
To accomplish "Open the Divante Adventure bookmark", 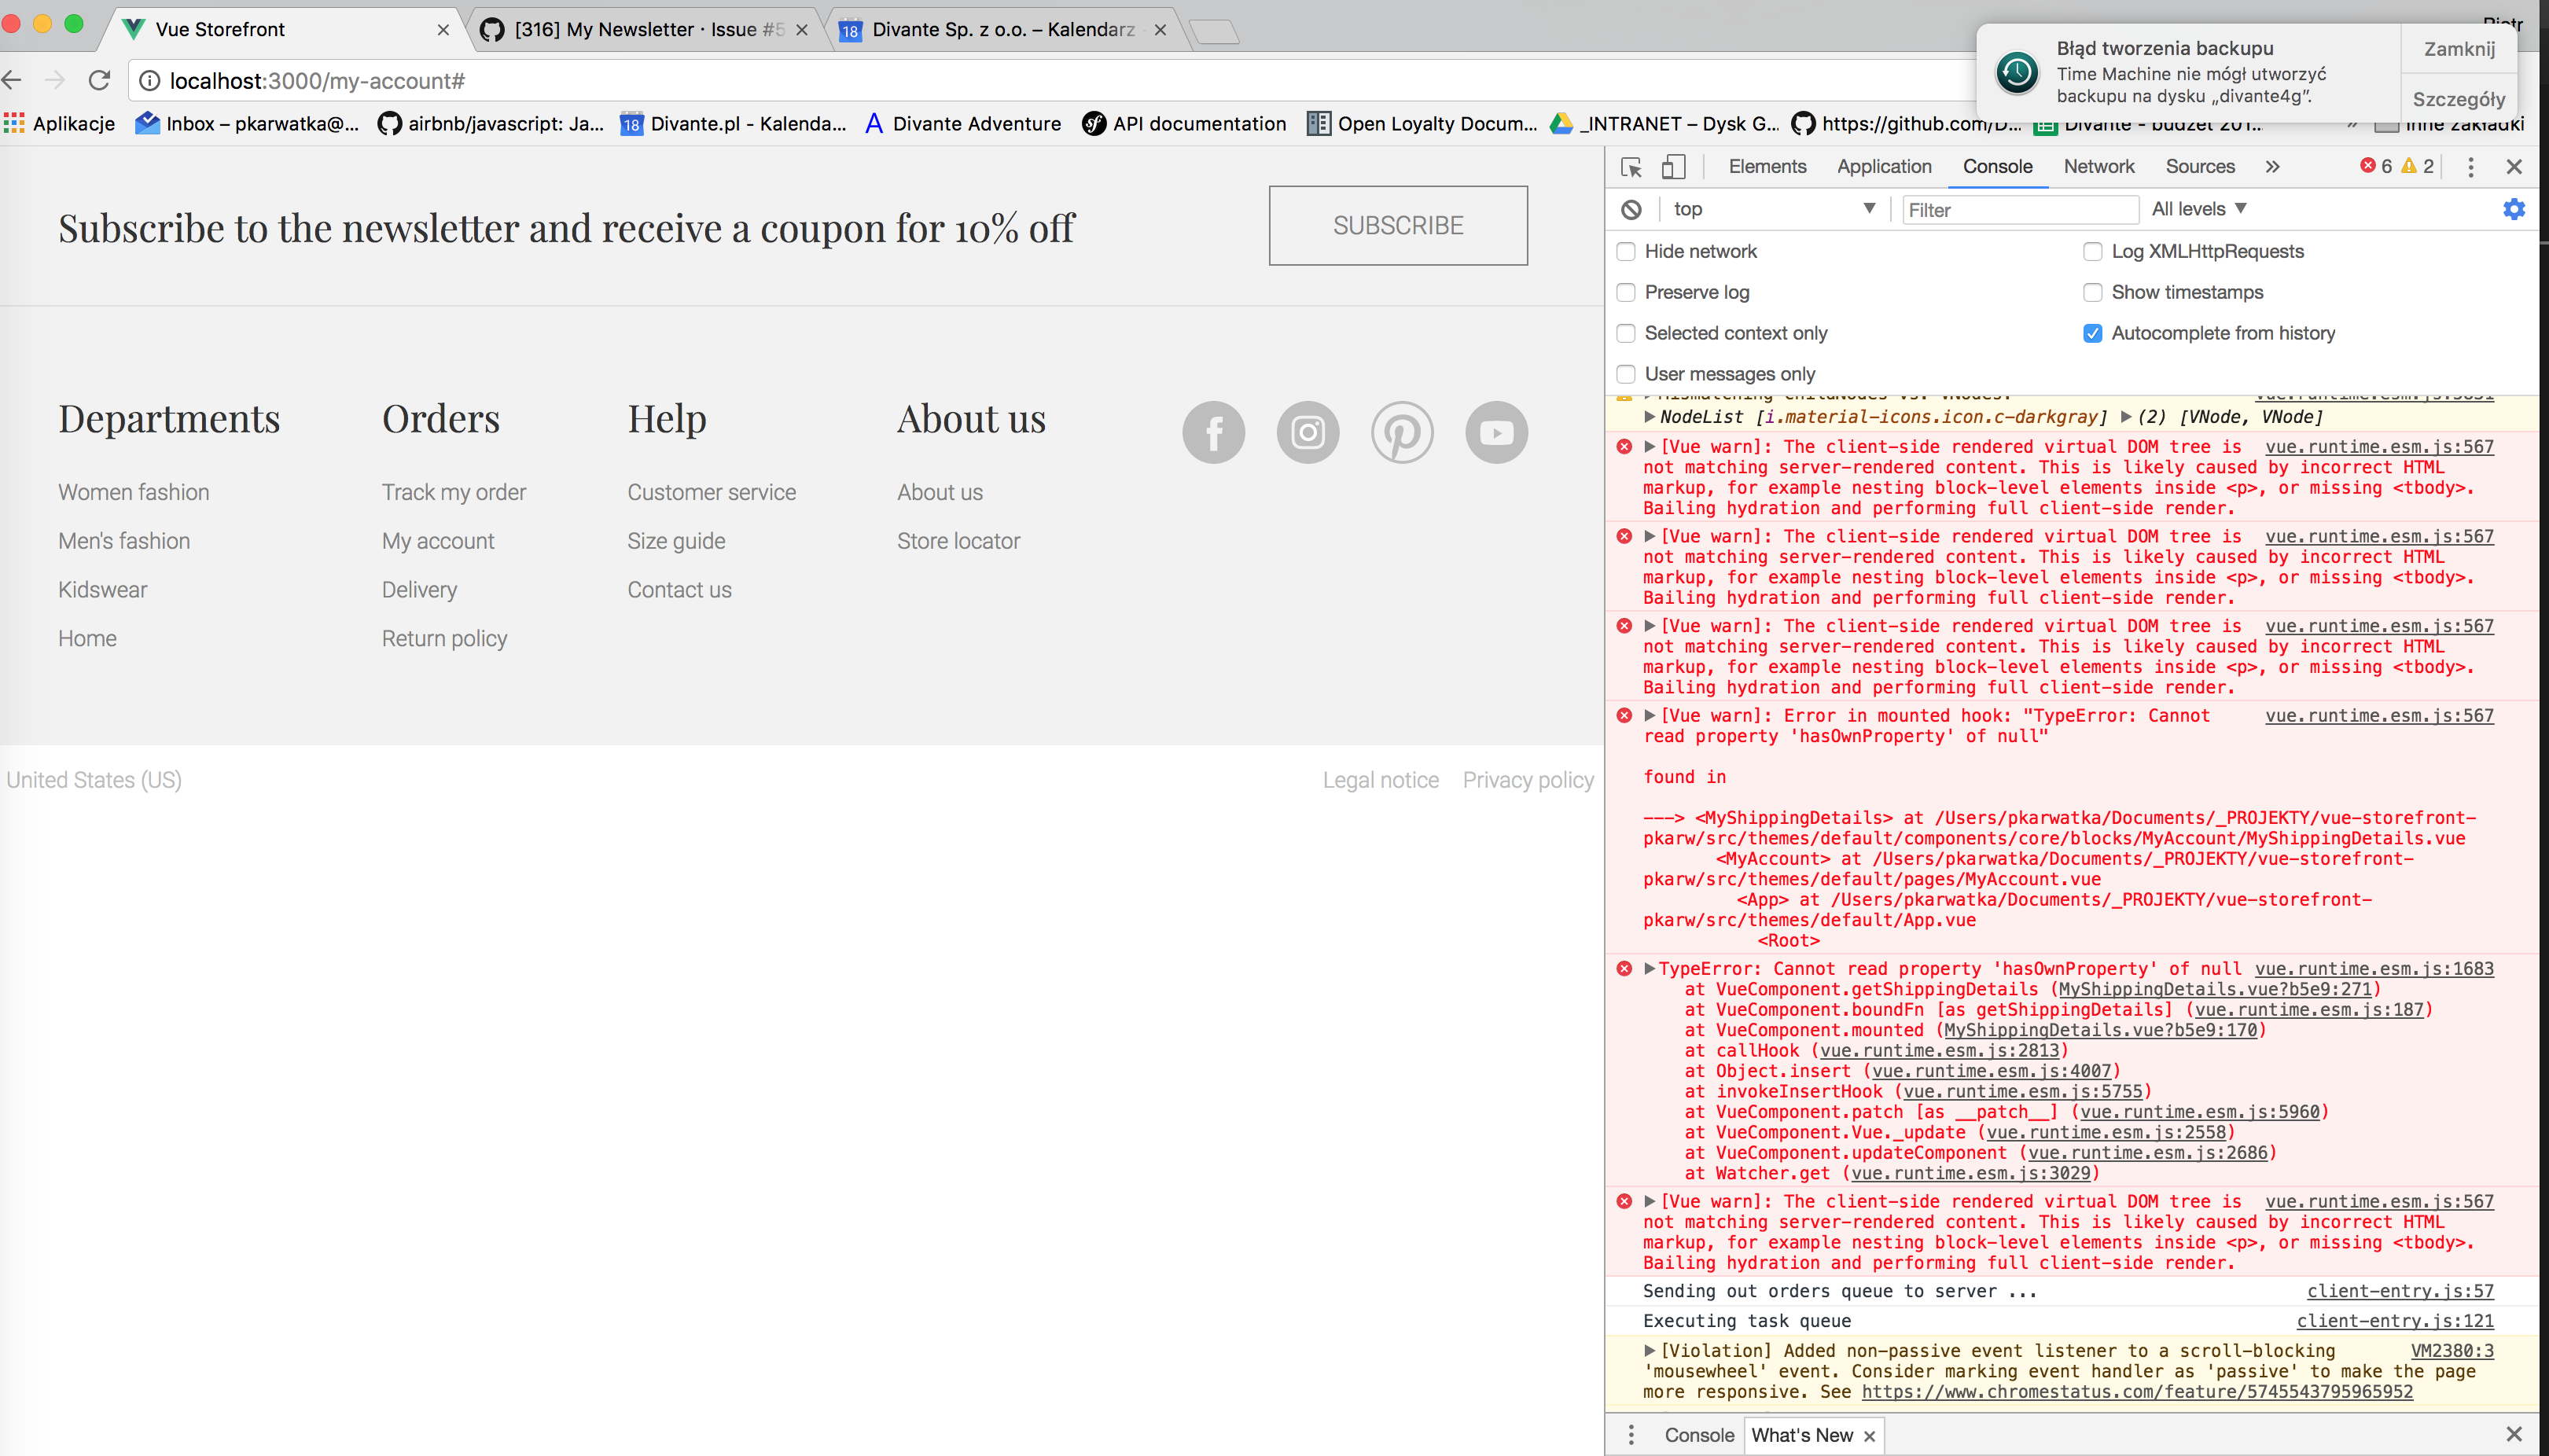I will [963, 123].
